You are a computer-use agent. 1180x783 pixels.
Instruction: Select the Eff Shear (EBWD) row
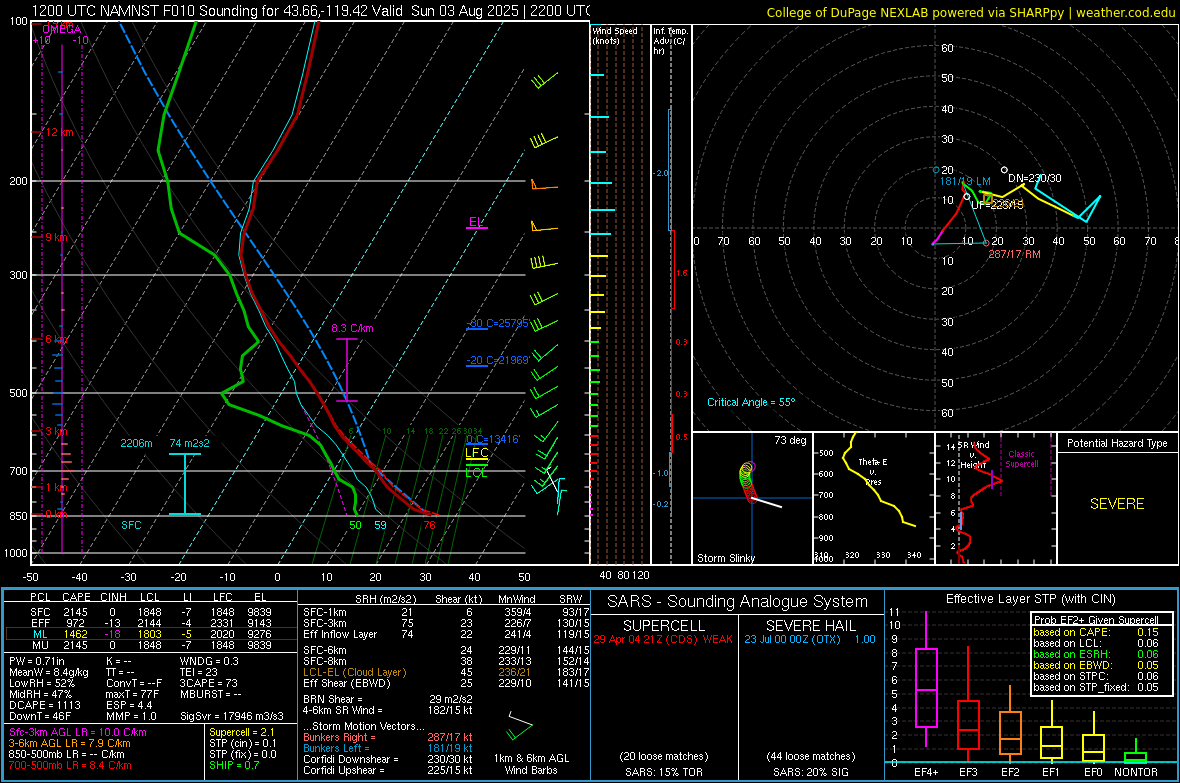point(446,683)
